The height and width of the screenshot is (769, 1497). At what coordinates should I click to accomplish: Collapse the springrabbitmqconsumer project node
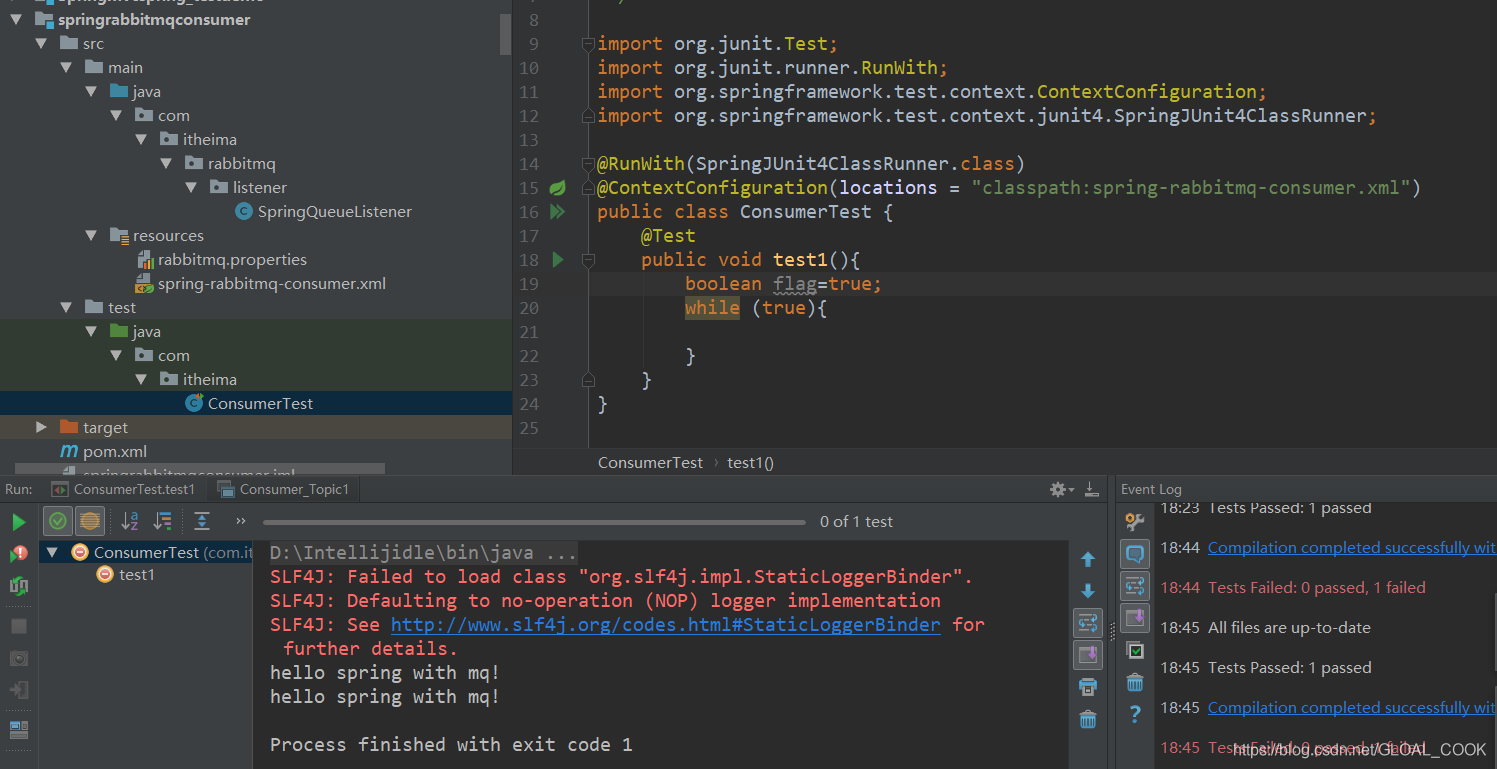(16, 20)
